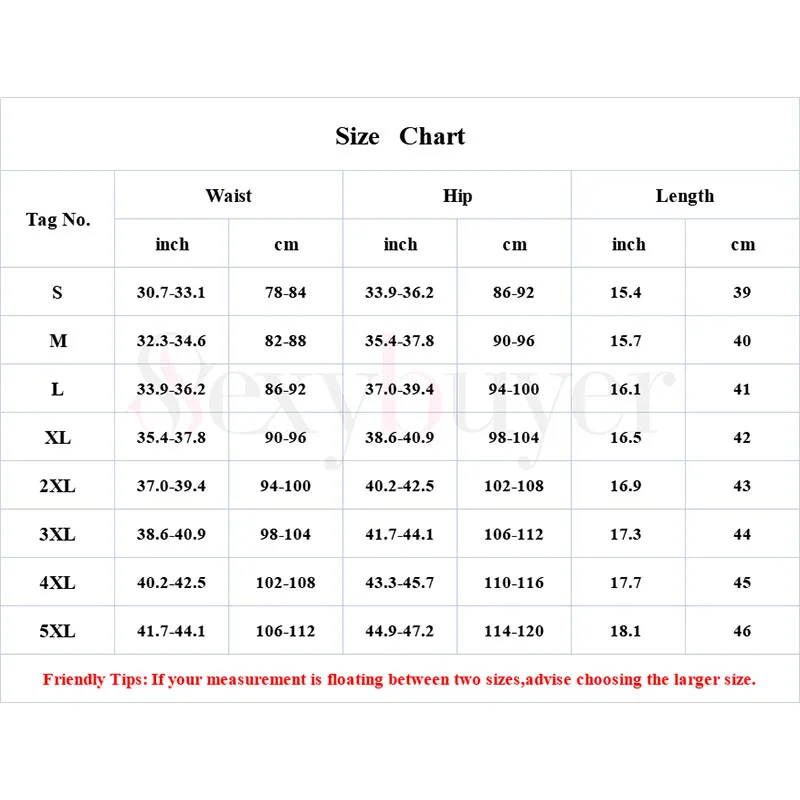
Task: Select the 2XL size row label
Action: (57, 486)
